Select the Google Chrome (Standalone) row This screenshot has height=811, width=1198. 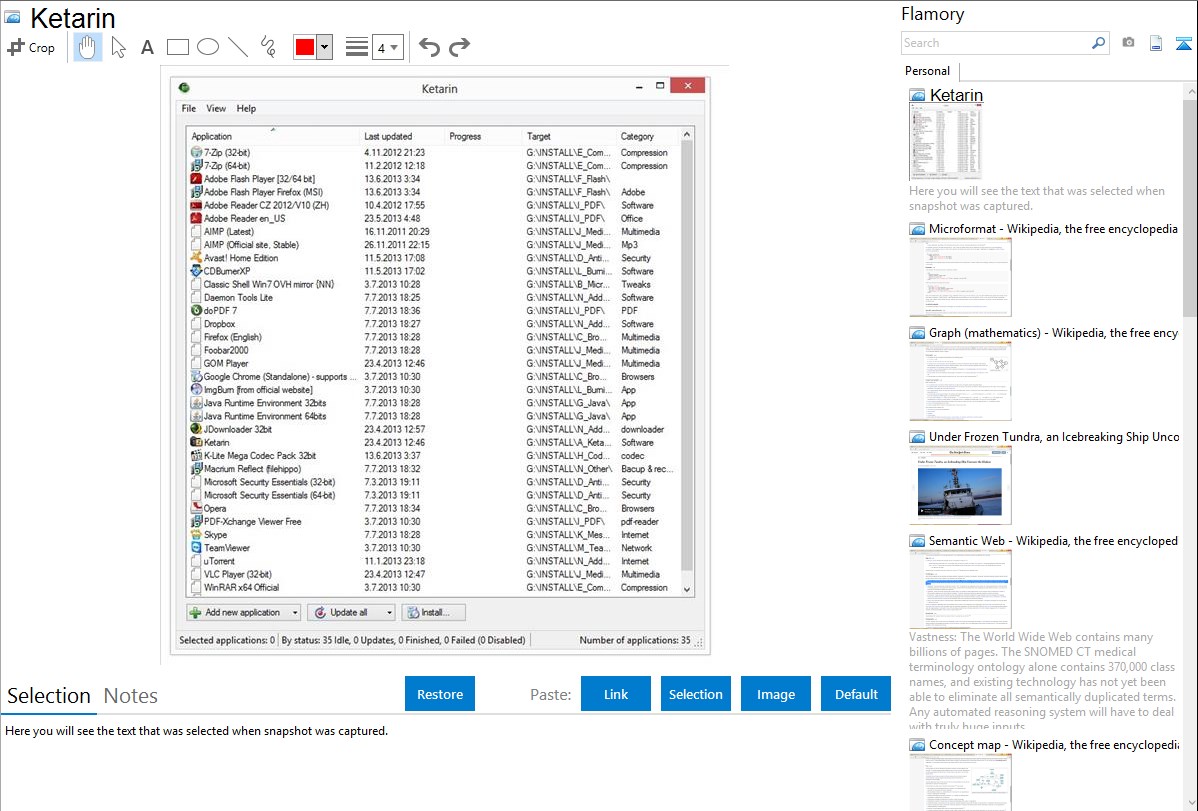(x=433, y=376)
